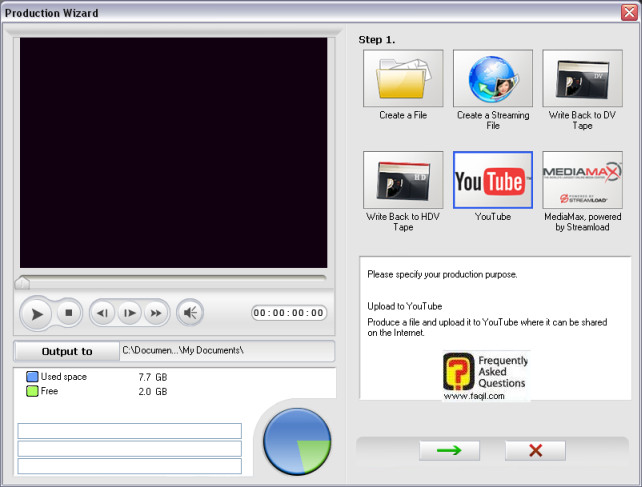Click the disk usage pie chart
This screenshot has width=642, height=487.
click(297, 442)
